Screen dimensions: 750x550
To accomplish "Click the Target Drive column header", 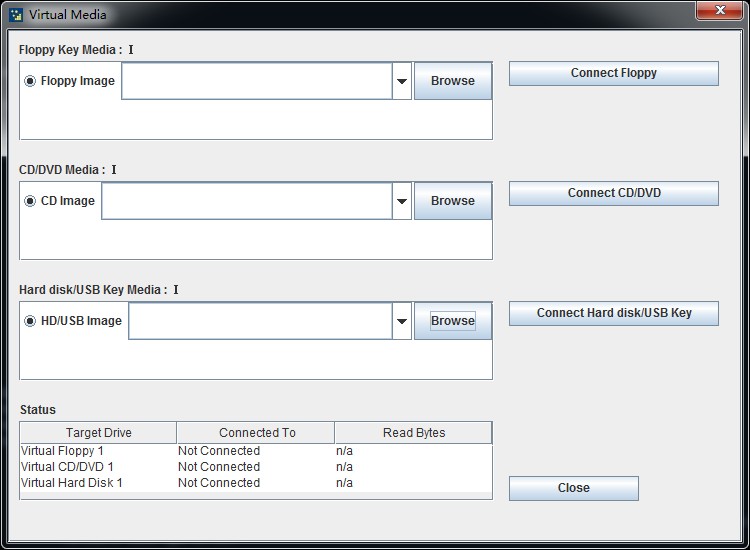I will point(98,433).
